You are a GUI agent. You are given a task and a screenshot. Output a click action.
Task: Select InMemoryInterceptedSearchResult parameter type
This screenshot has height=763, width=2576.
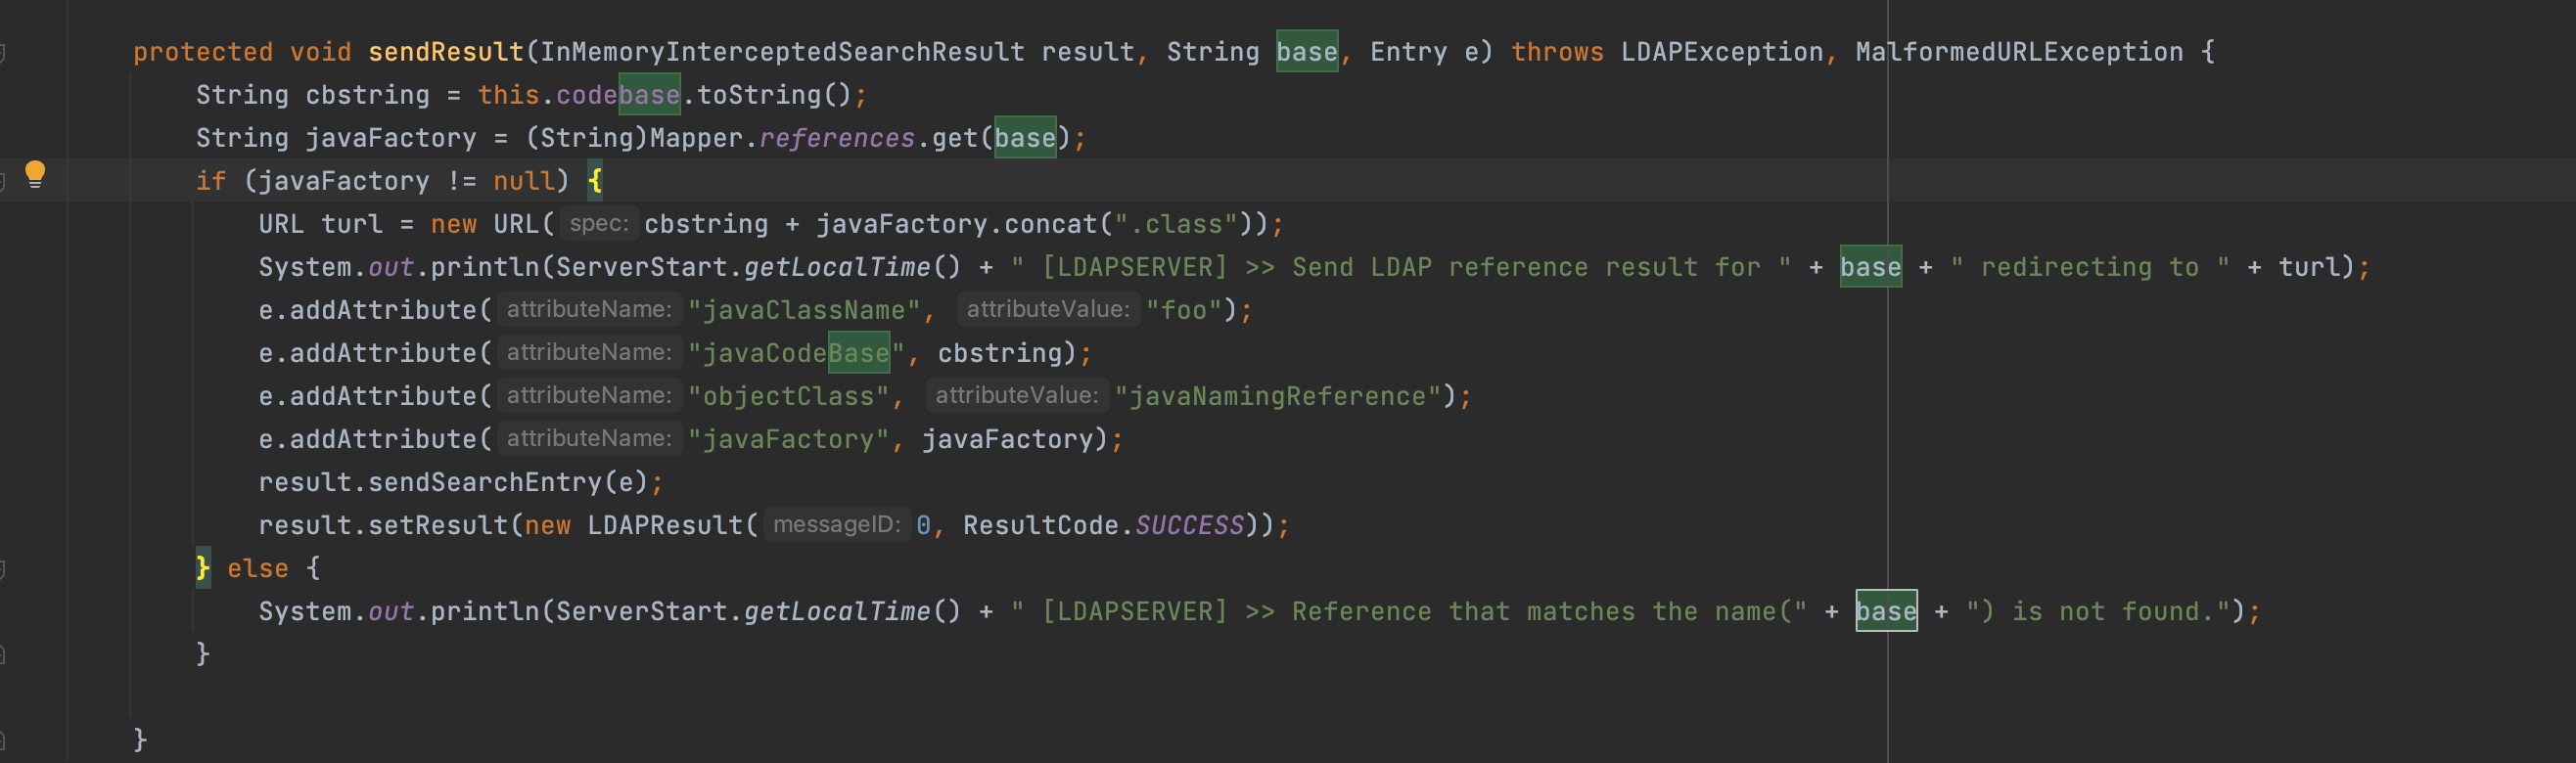click(x=783, y=52)
